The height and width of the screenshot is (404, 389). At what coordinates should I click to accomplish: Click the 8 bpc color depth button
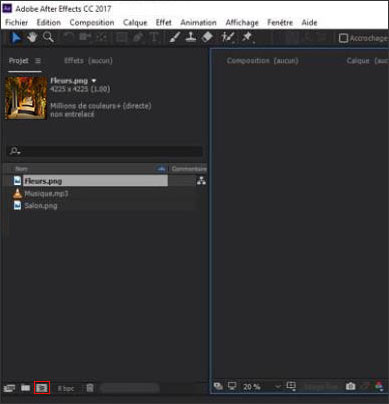(x=66, y=388)
